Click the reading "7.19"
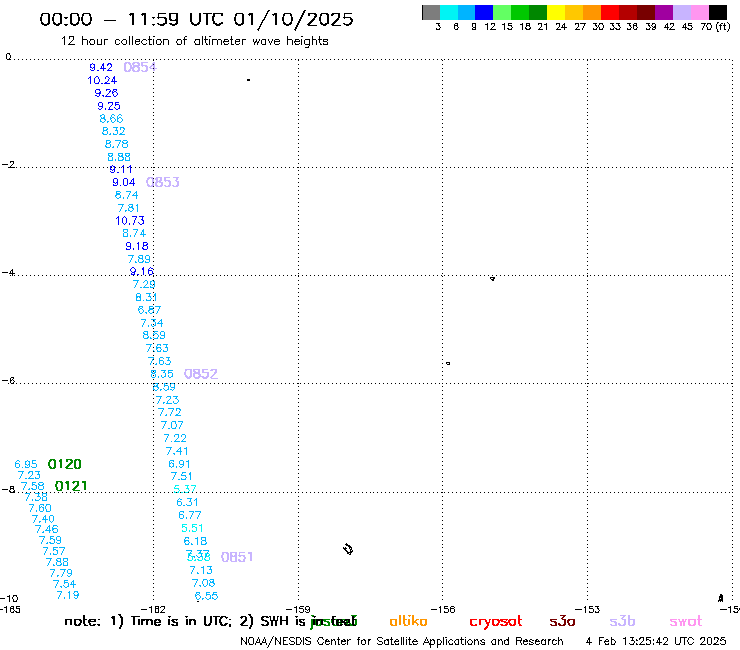The image size is (740, 650). point(67,595)
